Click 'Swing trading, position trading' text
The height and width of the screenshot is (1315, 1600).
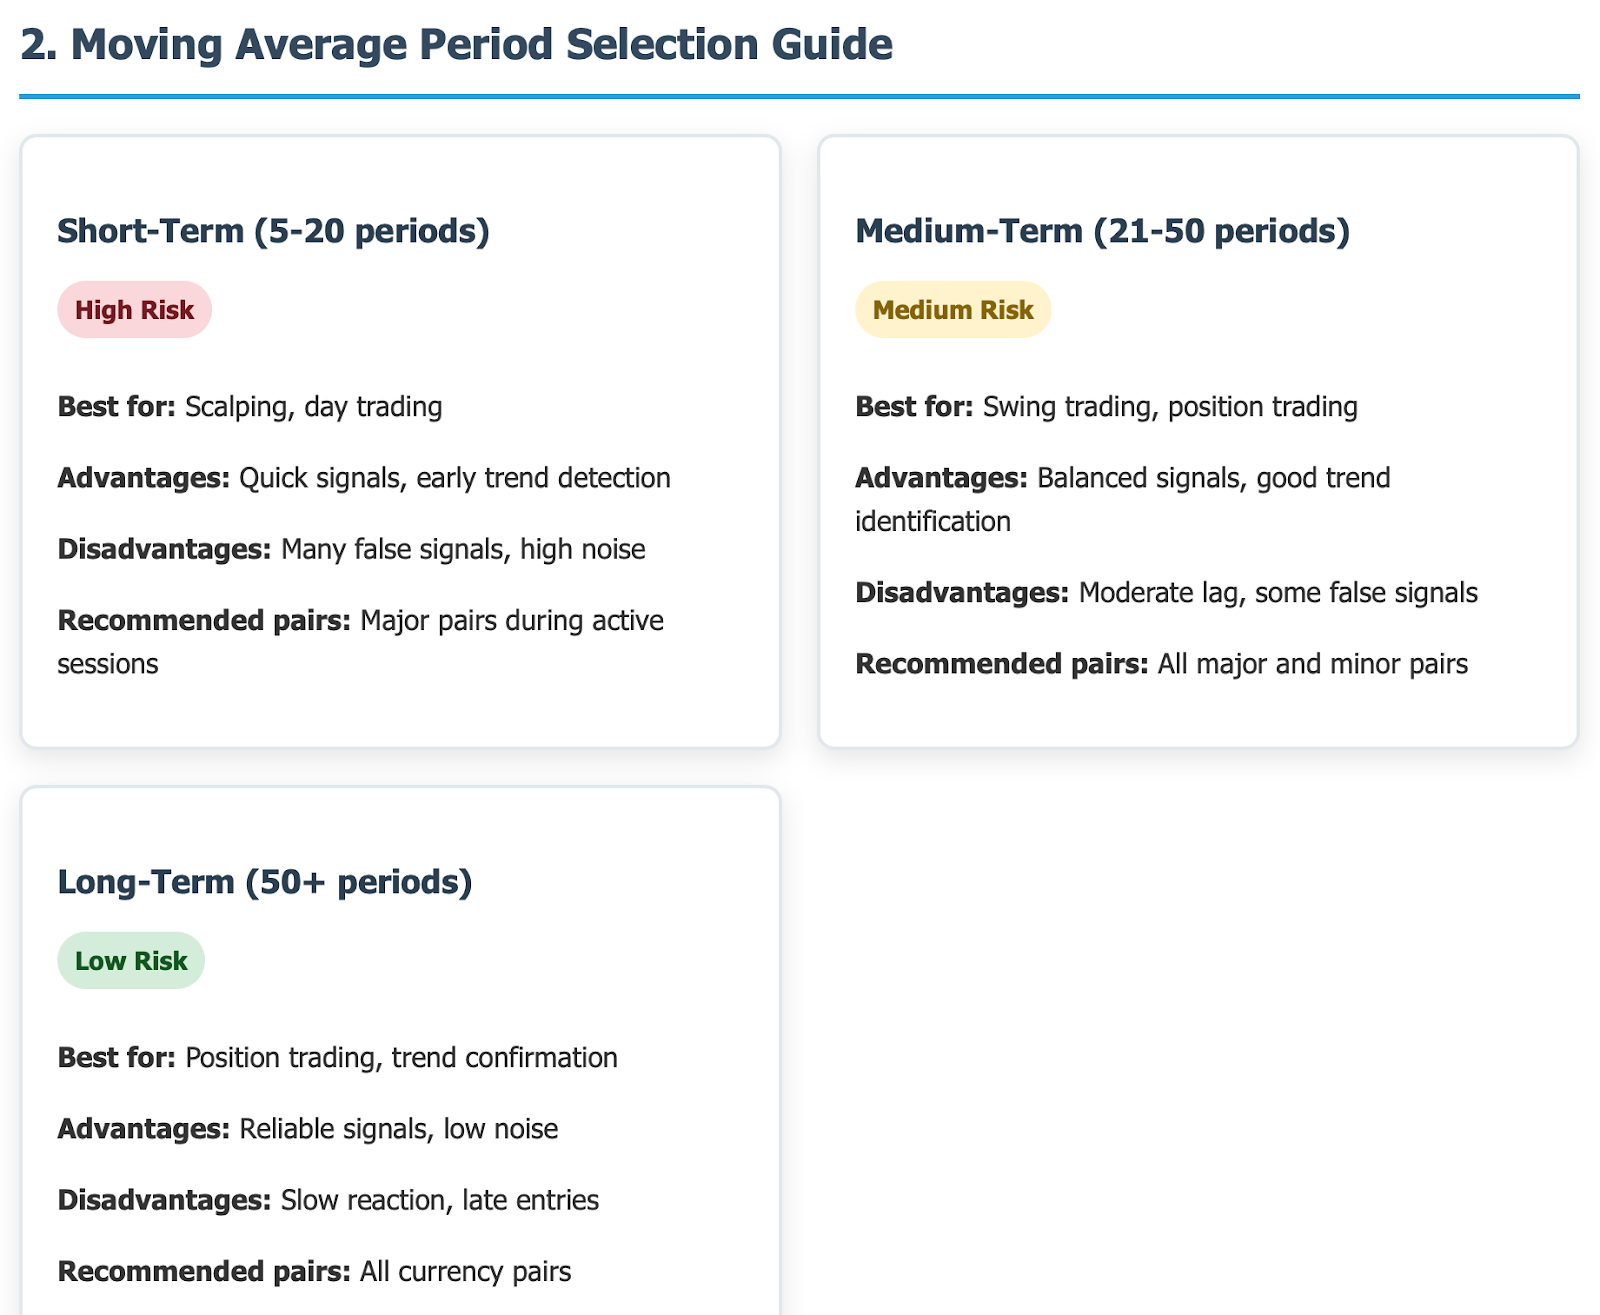1170,407
